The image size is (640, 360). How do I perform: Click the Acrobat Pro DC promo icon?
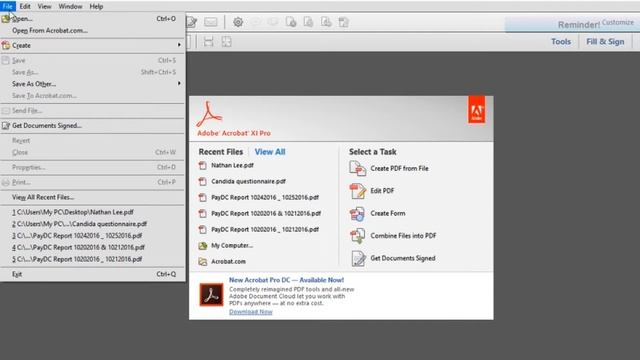[x=211, y=295]
